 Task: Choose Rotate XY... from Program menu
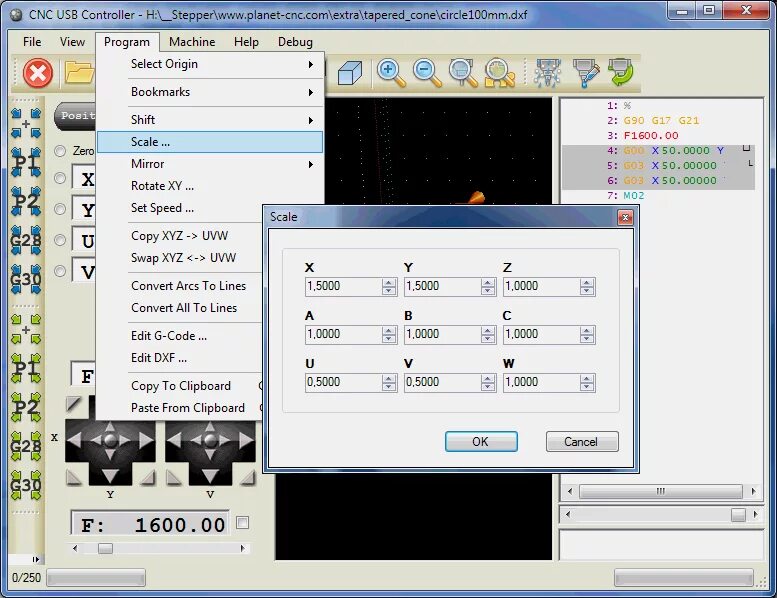click(162, 186)
